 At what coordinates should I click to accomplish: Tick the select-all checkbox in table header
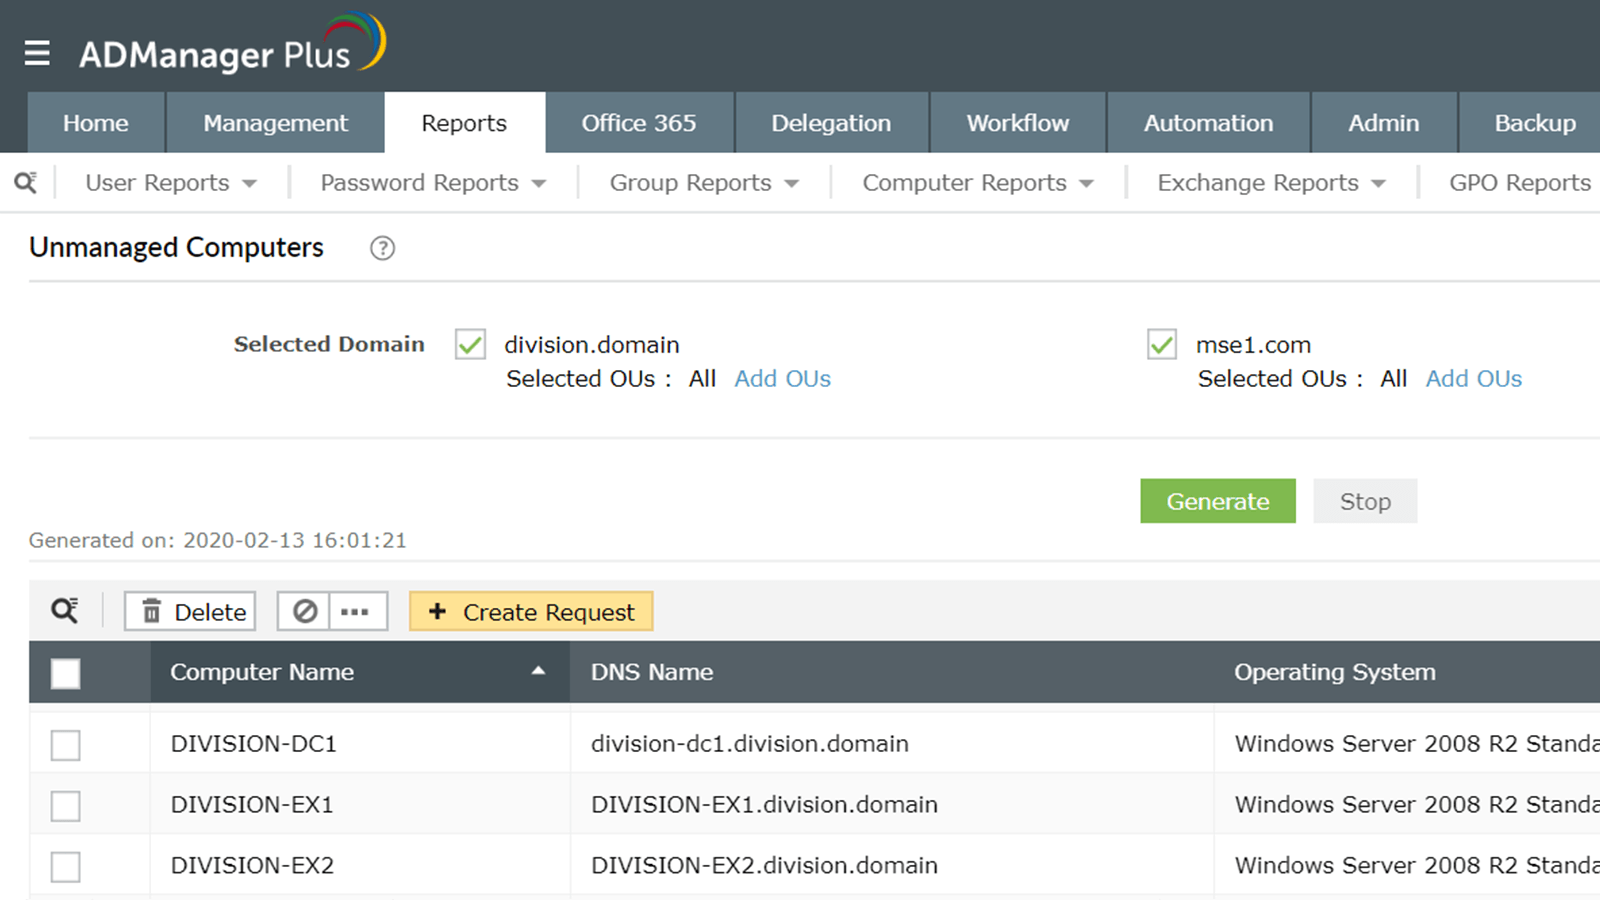[66, 673]
